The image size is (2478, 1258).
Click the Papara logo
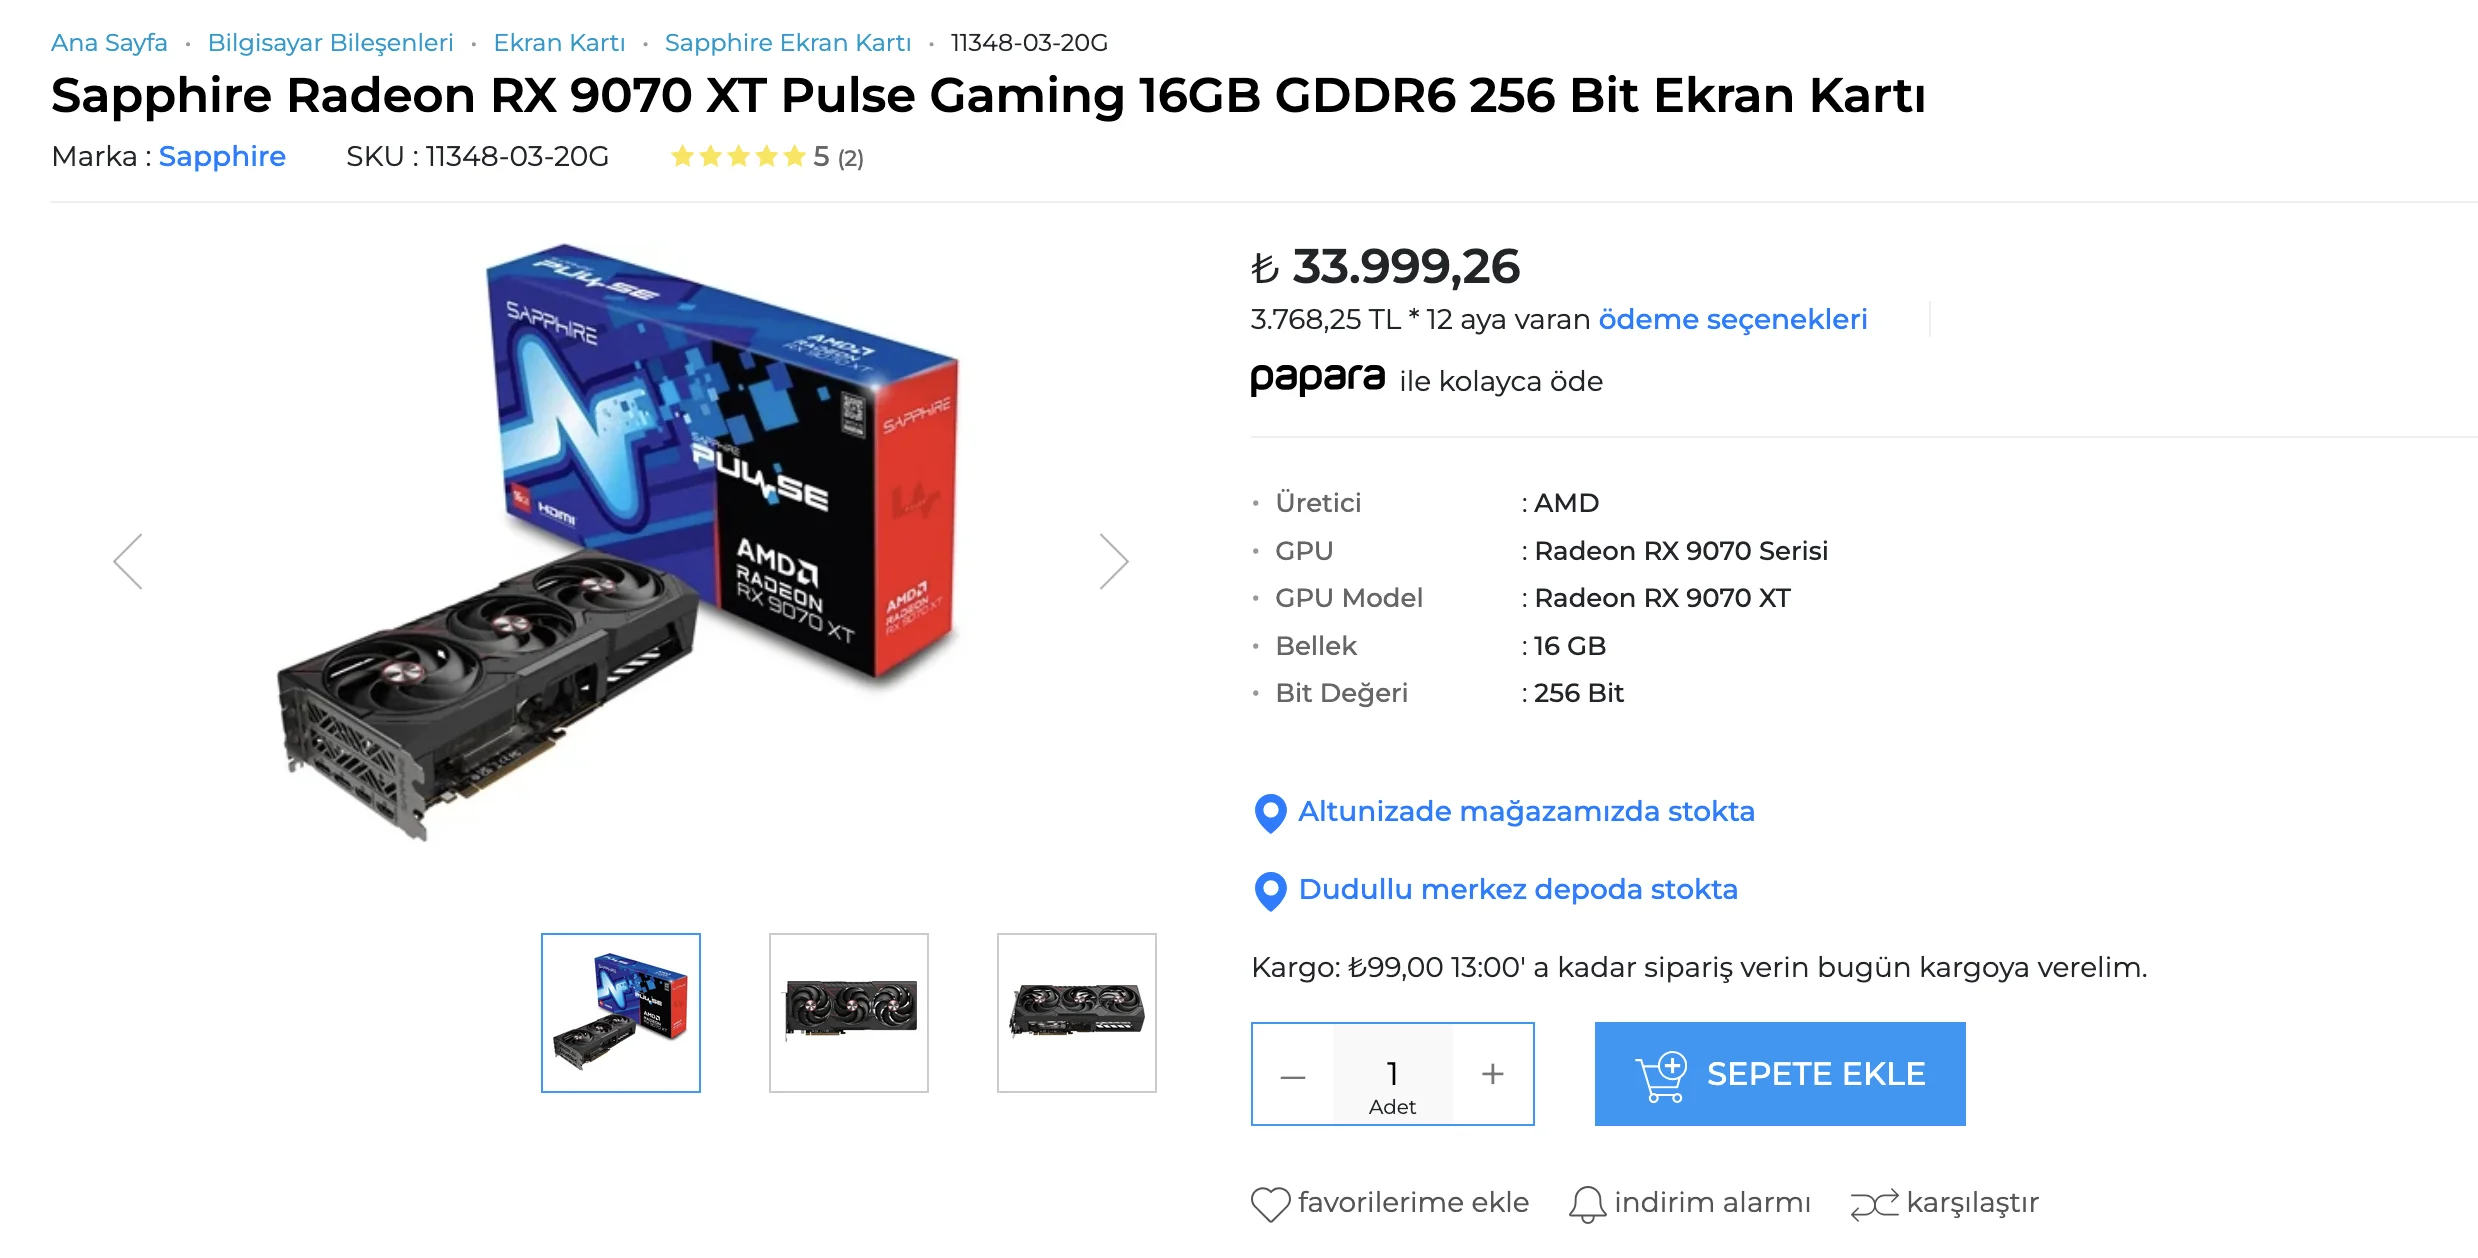(1317, 379)
